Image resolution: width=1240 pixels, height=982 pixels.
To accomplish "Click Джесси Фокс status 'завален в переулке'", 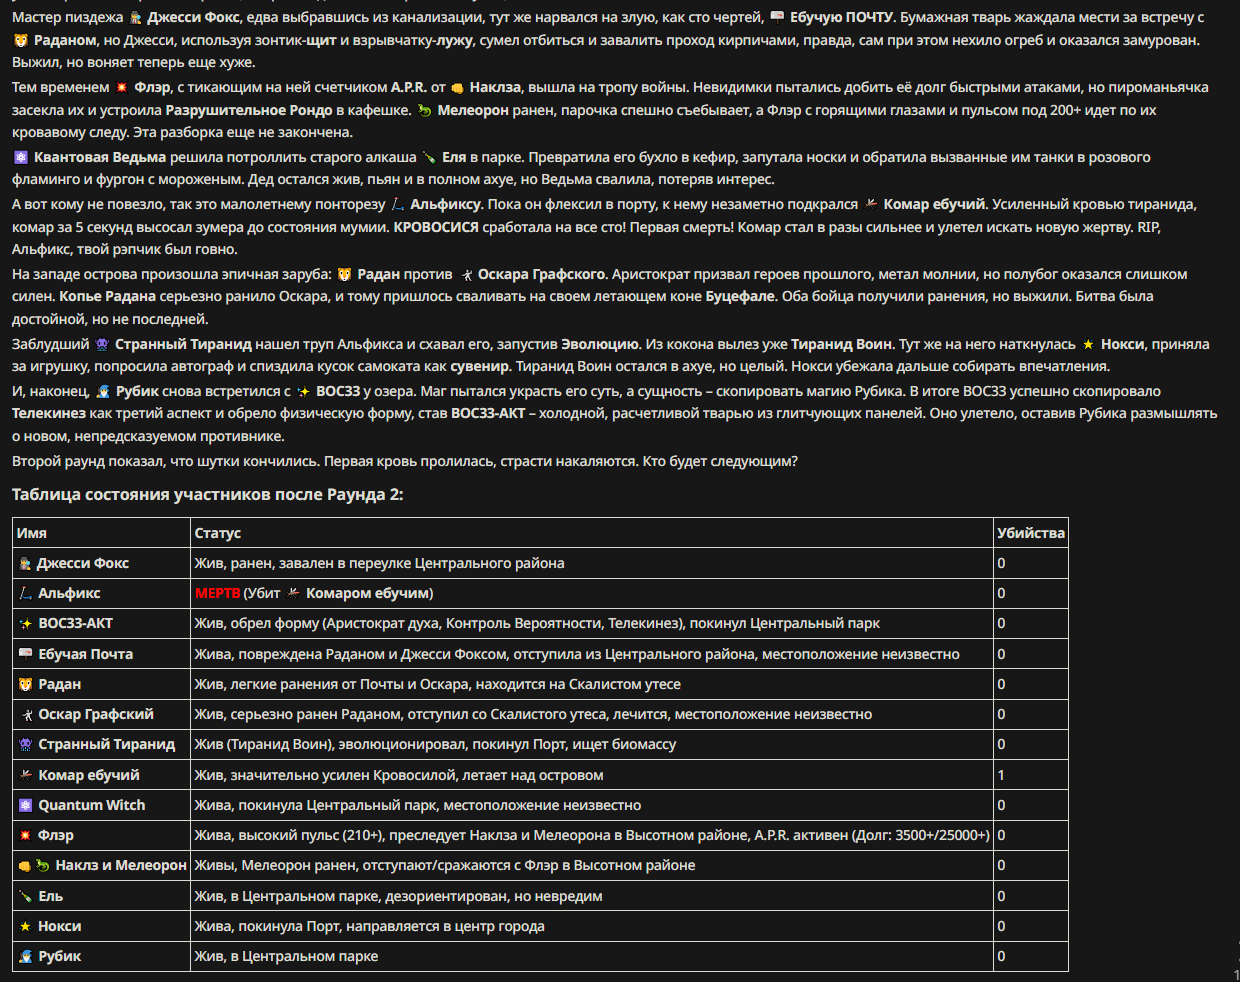I will point(379,564).
